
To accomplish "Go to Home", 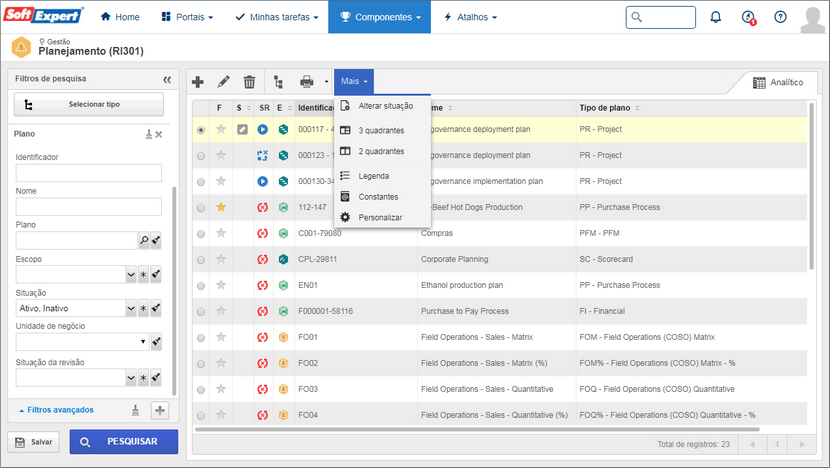I will [x=120, y=17].
